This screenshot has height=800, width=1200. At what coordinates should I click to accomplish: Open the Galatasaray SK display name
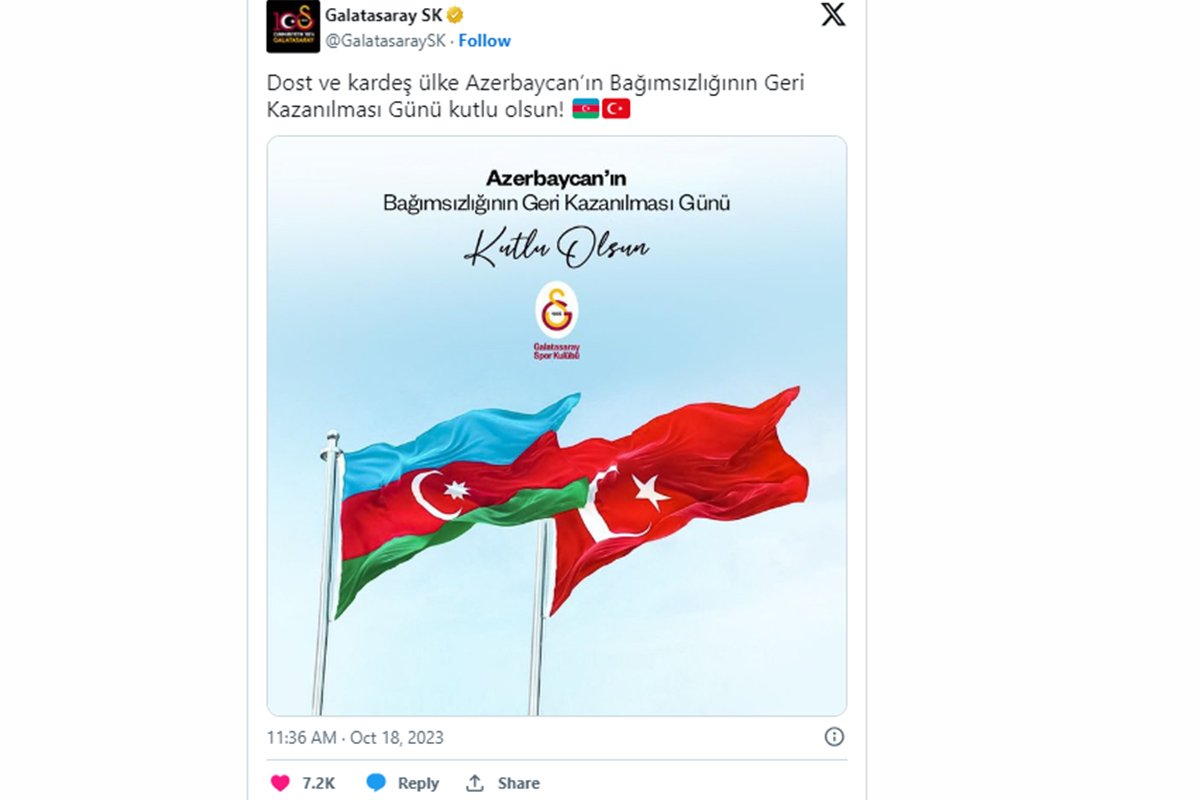coord(383,15)
